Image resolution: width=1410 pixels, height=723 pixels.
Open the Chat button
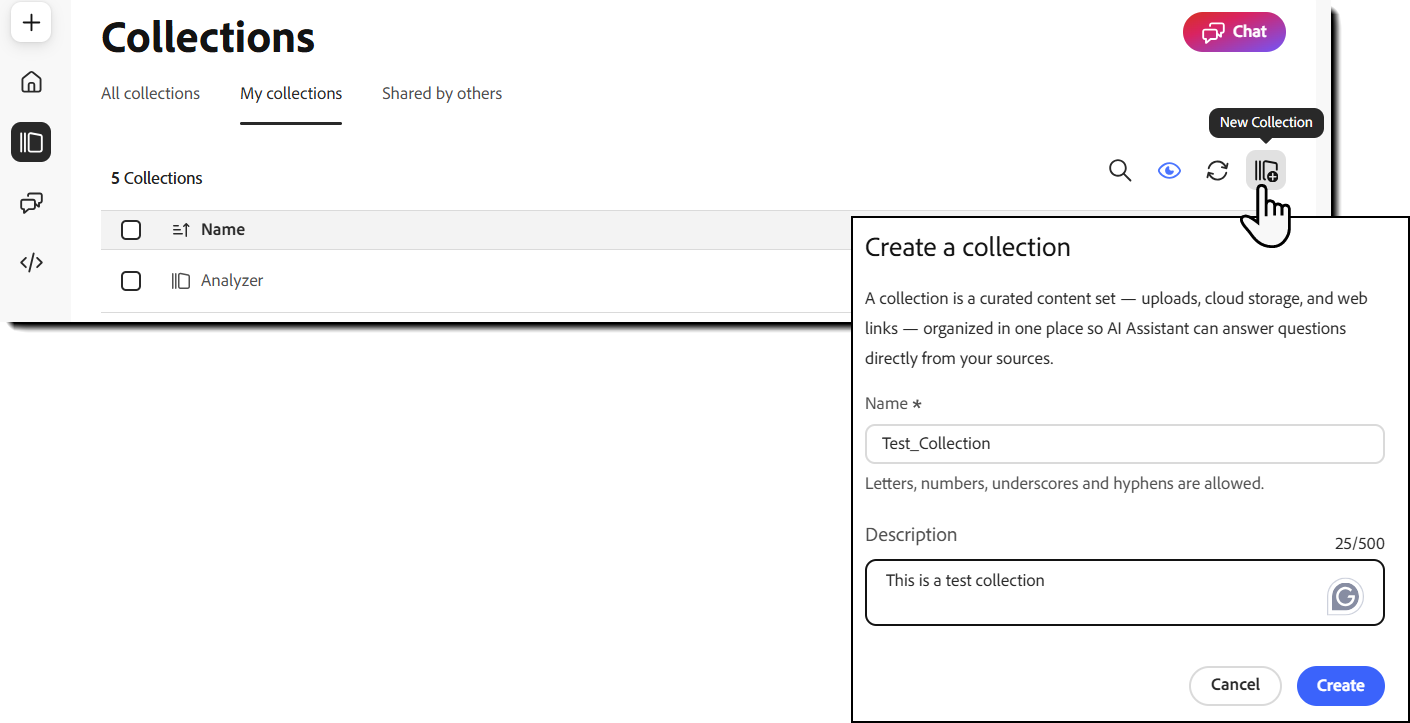(x=1234, y=32)
